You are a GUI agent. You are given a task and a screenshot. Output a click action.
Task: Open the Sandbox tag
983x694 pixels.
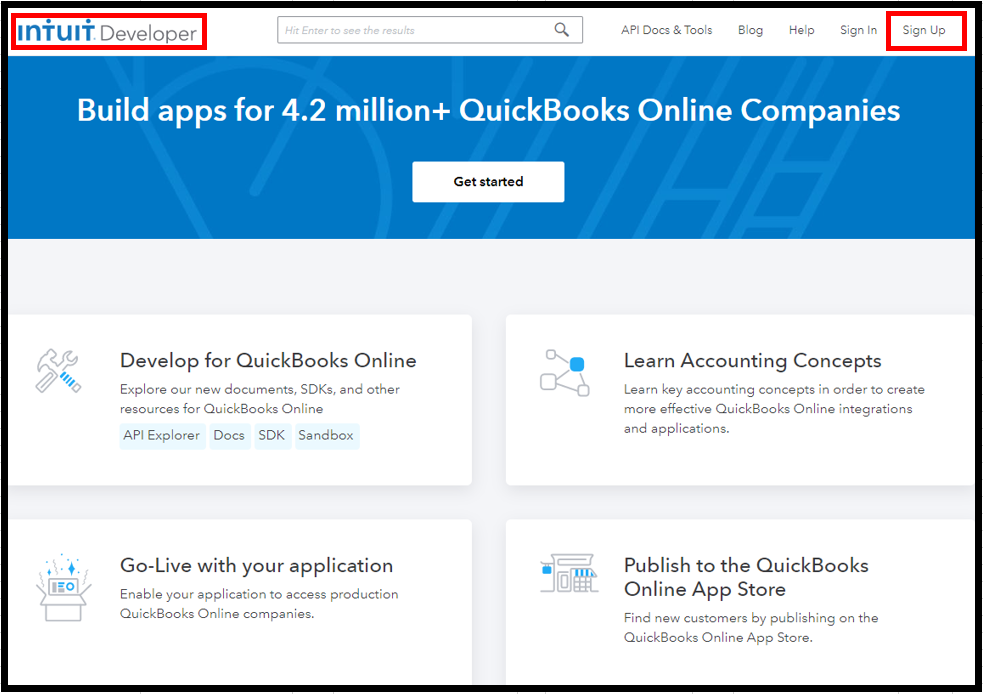coord(326,435)
